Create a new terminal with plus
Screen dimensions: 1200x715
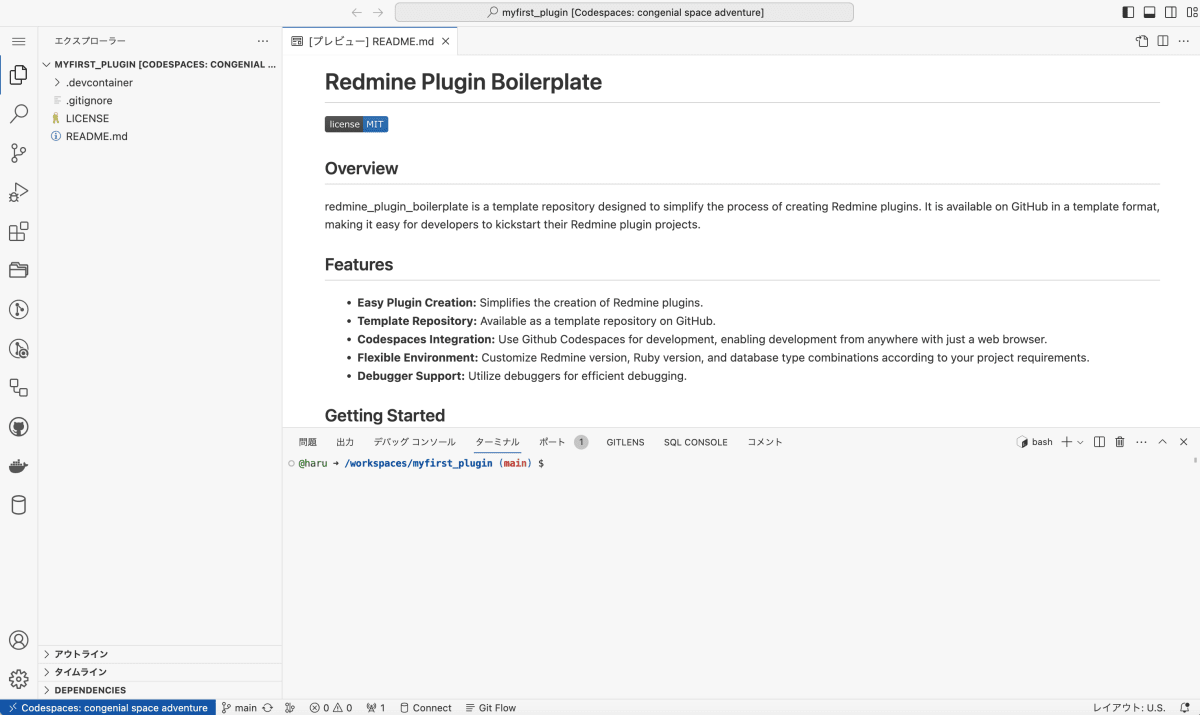1067,442
